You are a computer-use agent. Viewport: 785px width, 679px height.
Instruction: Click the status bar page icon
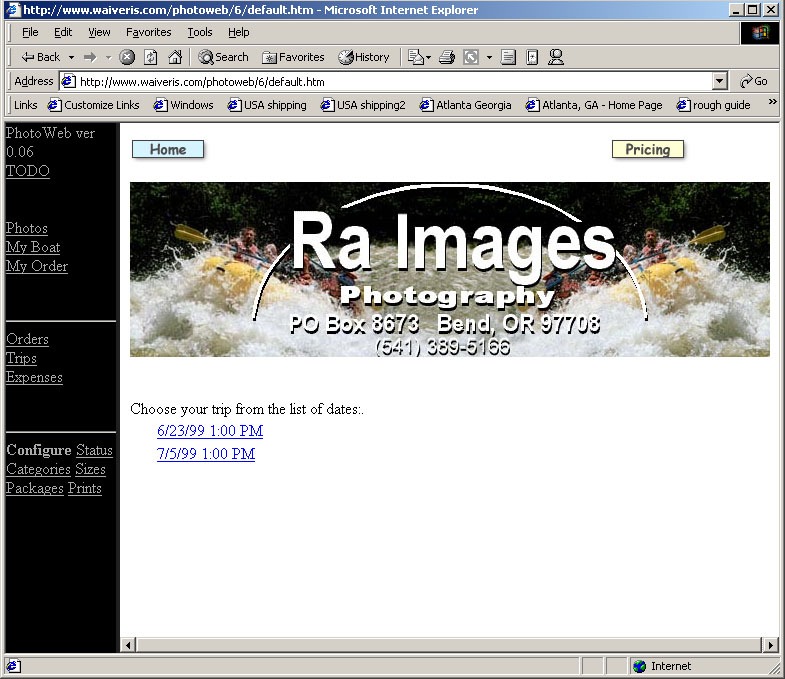point(13,666)
